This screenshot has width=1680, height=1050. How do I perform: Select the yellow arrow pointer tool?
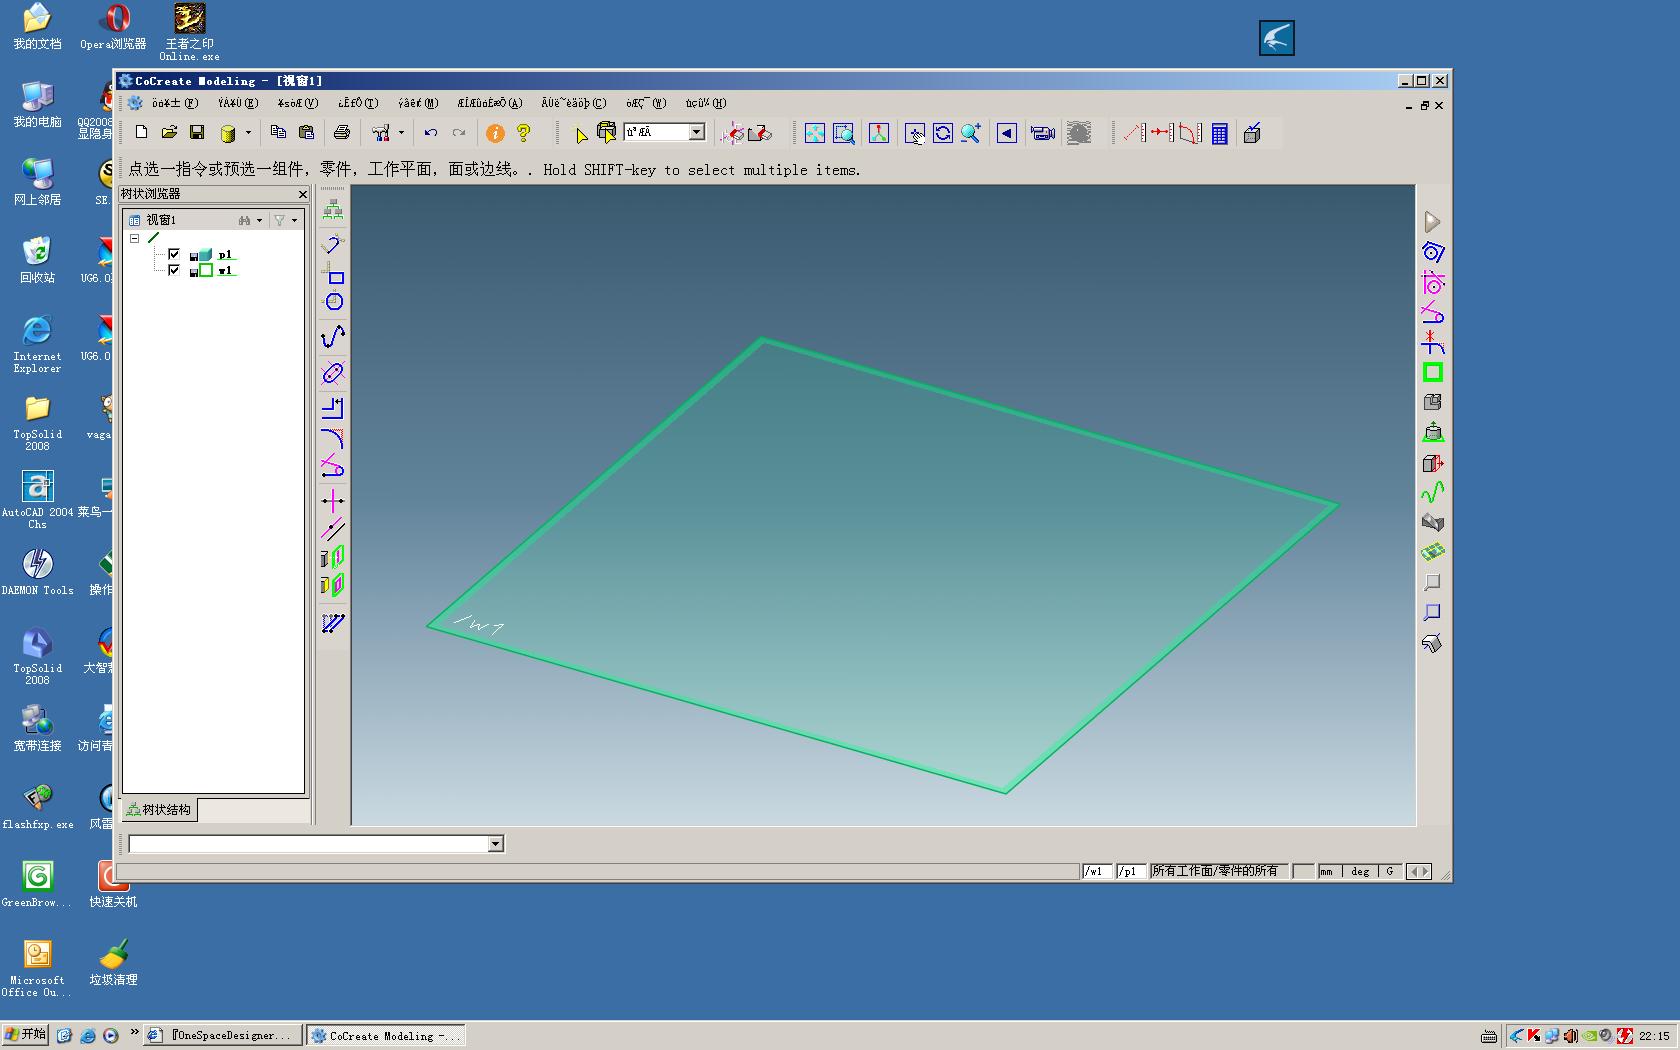click(x=580, y=133)
